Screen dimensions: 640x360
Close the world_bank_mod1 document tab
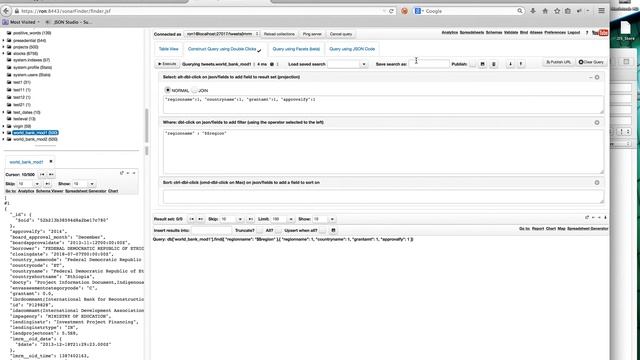pyautogui.click(x=51, y=162)
